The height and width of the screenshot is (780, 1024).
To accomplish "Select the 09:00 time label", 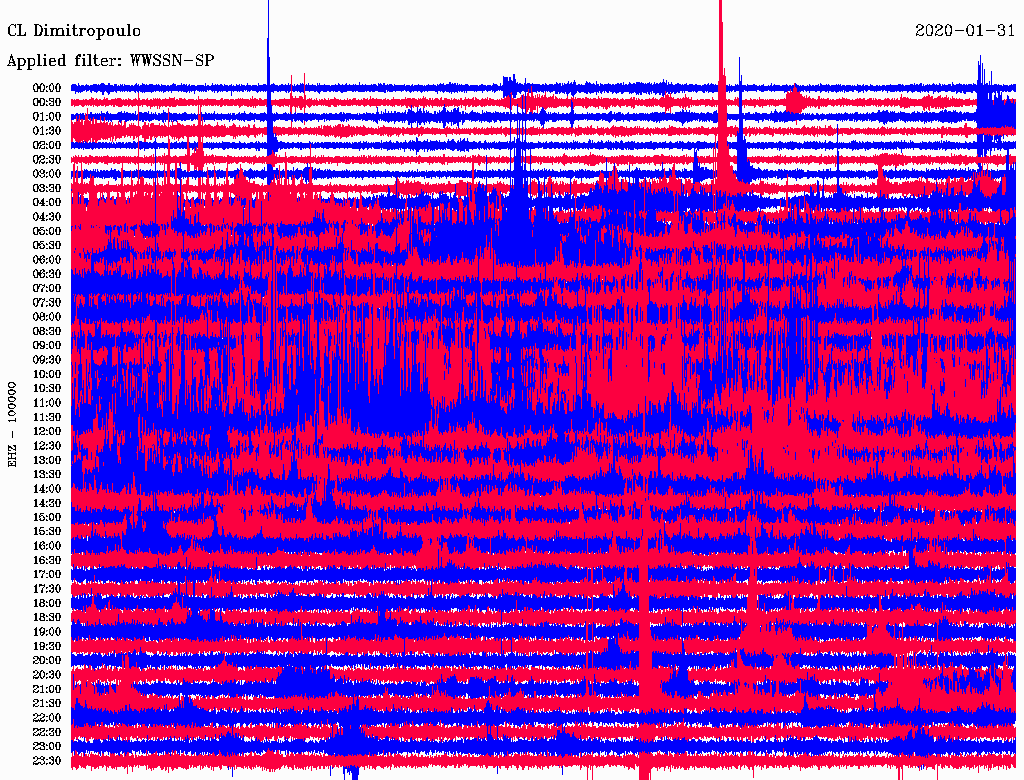I will coord(47,345).
